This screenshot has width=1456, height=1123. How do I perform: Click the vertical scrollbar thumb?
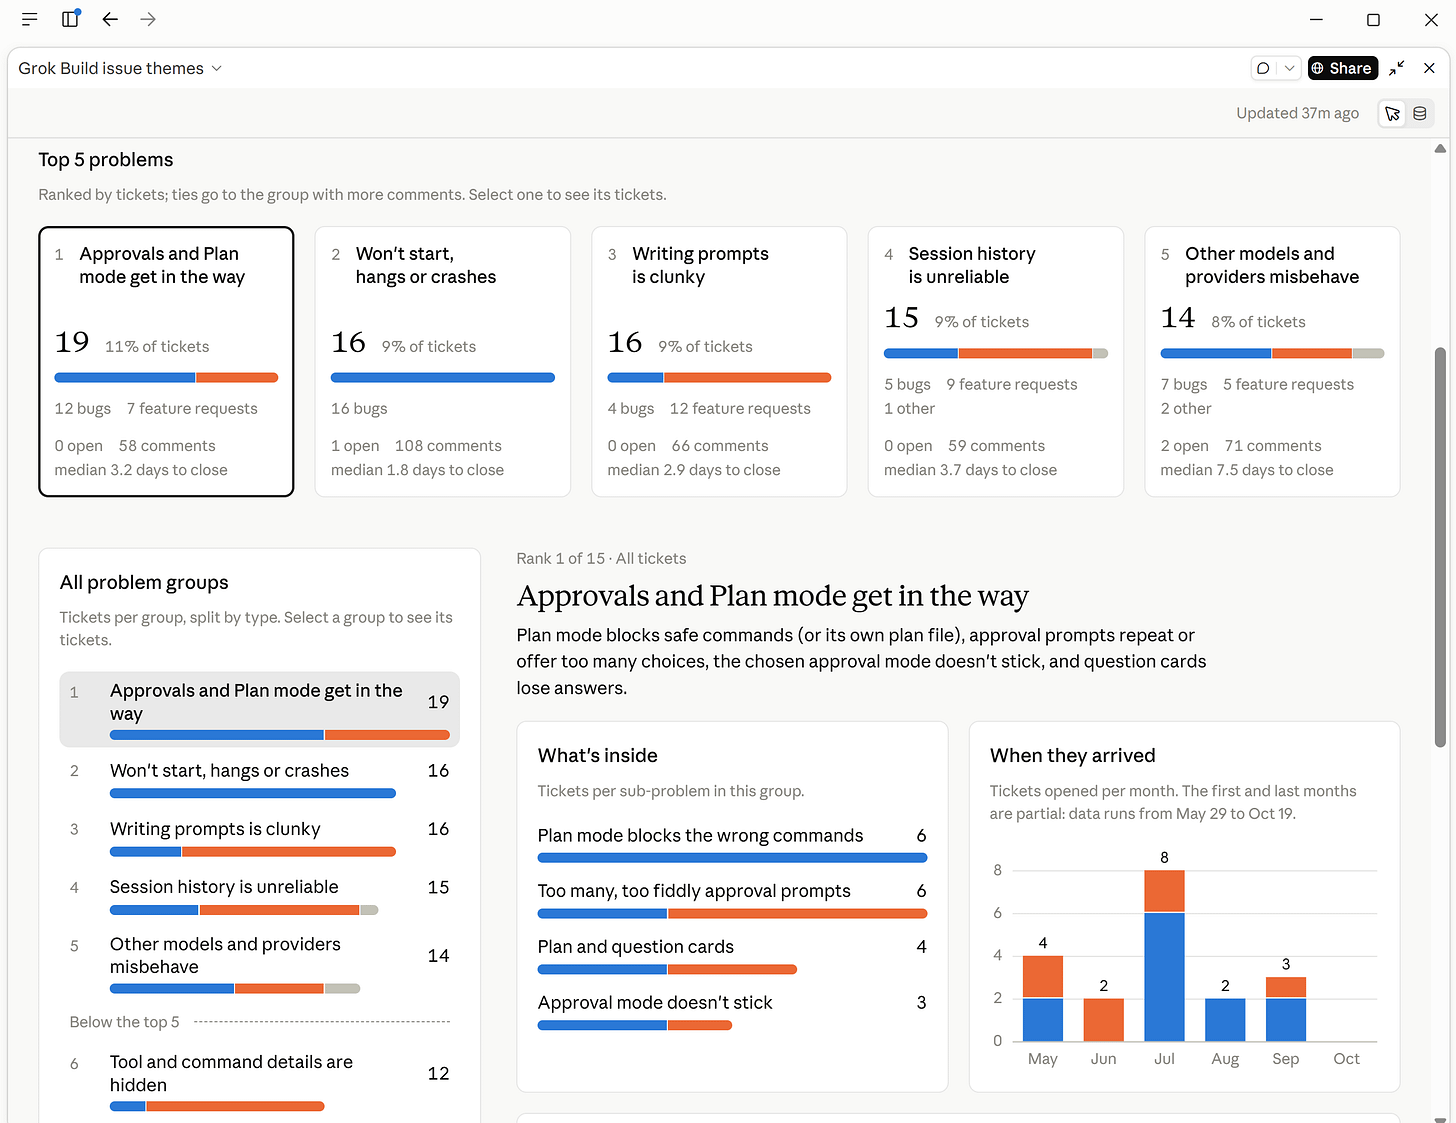[x=1440, y=547]
